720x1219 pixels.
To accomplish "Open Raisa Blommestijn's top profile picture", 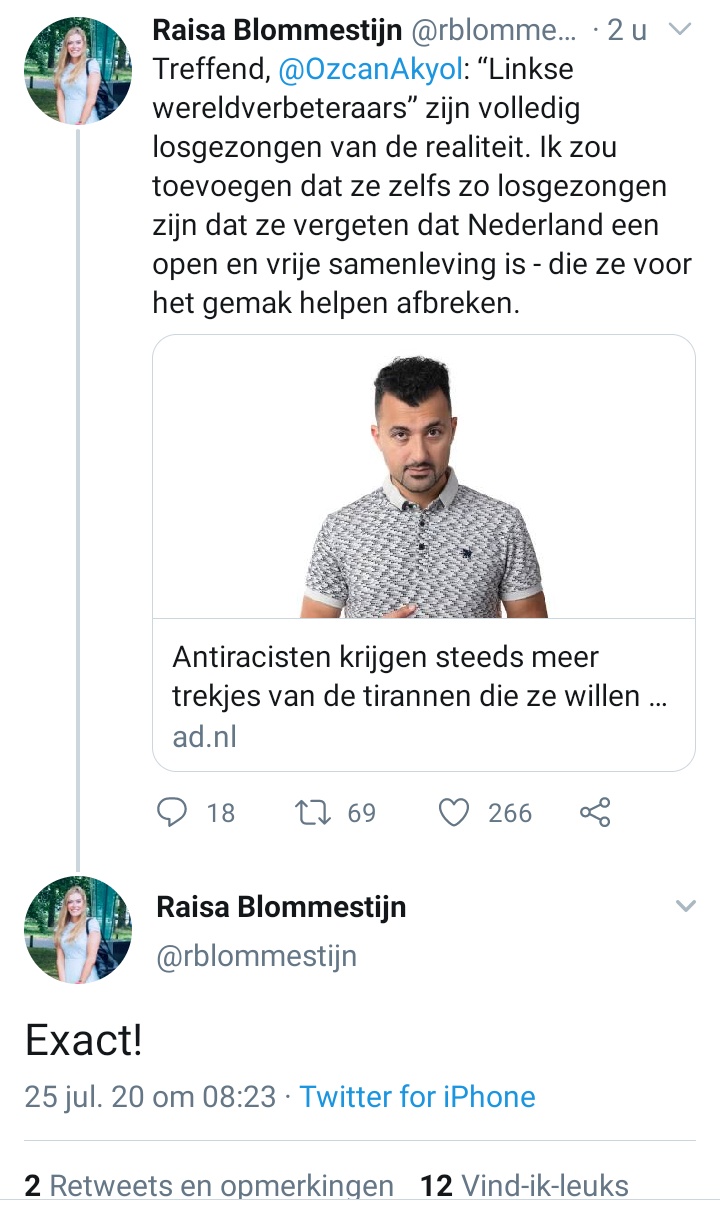I will click(77, 70).
